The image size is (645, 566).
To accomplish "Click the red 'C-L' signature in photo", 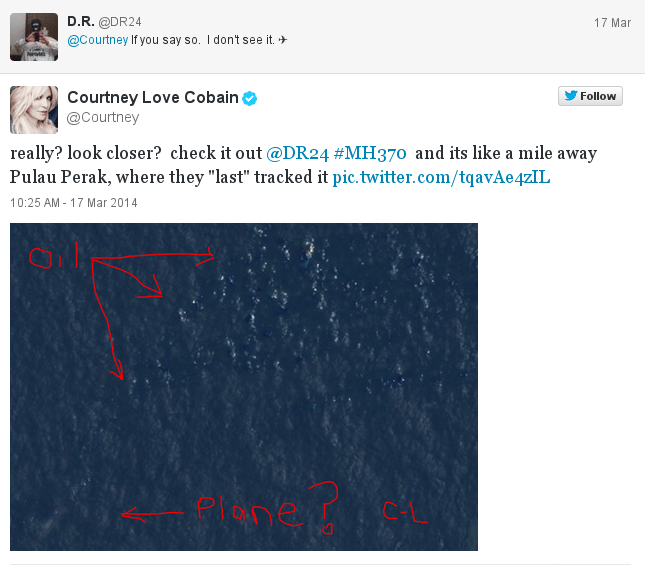I will pyautogui.click(x=405, y=514).
